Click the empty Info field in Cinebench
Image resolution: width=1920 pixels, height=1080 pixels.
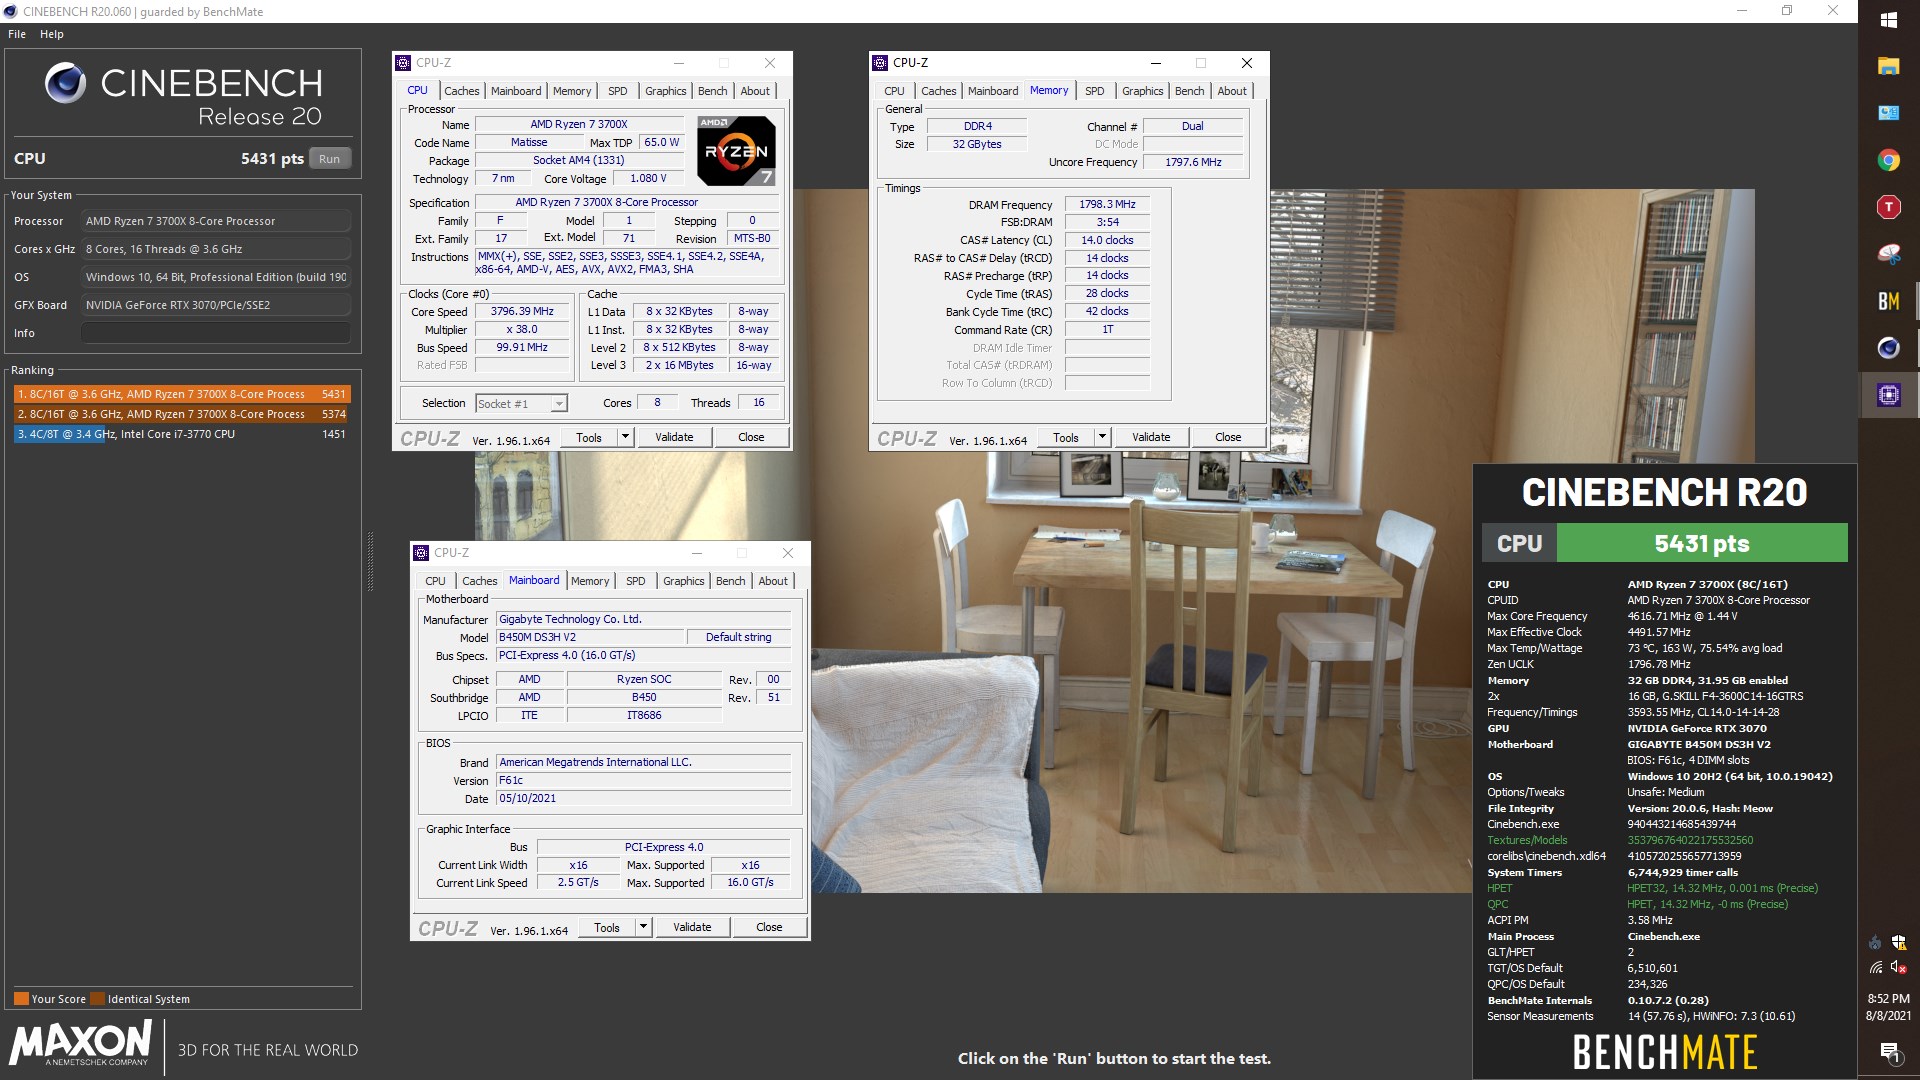click(x=215, y=333)
